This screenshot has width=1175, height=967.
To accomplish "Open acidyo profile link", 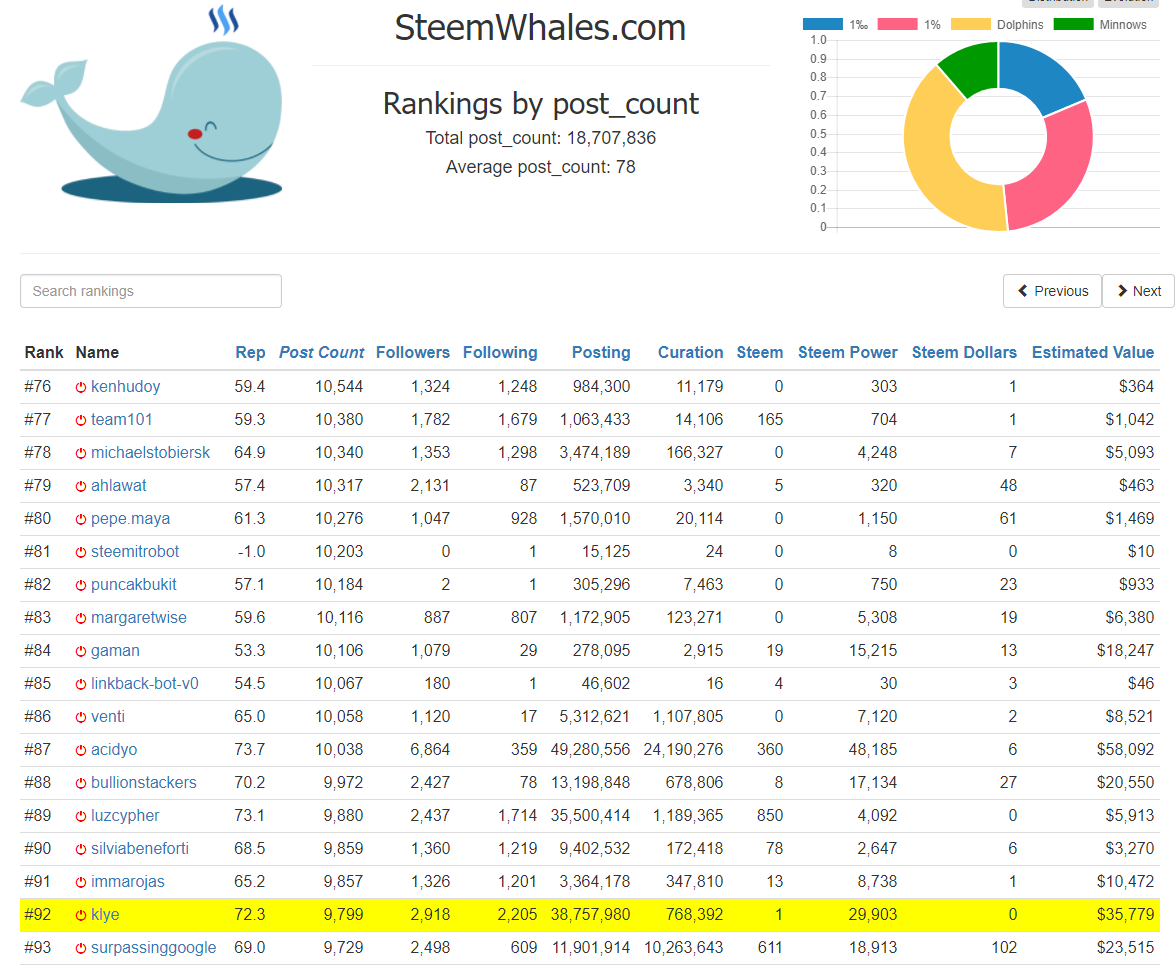I will pyautogui.click(x=114, y=750).
